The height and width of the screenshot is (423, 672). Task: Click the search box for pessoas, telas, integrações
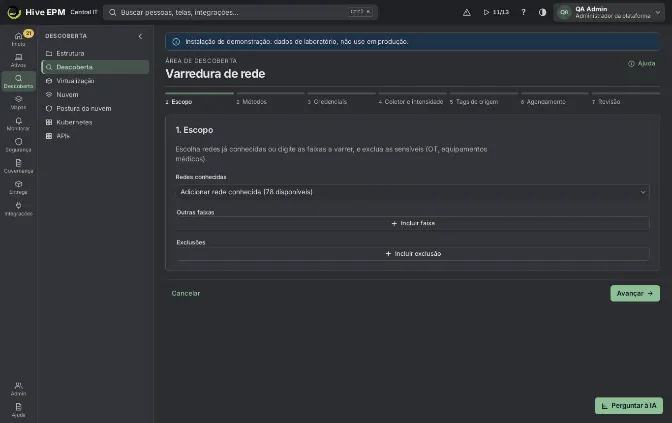[240, 12]
